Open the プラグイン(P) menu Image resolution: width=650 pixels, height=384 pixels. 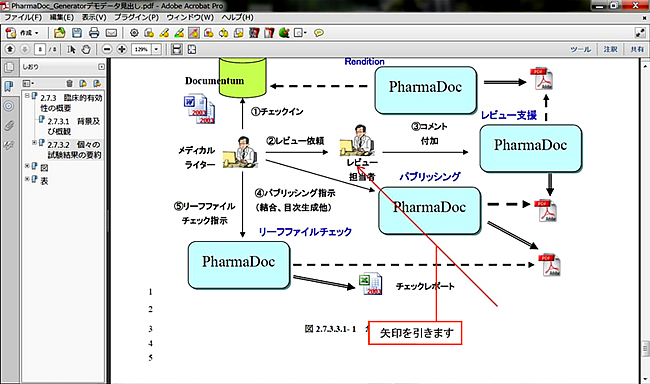coord(136,17)
